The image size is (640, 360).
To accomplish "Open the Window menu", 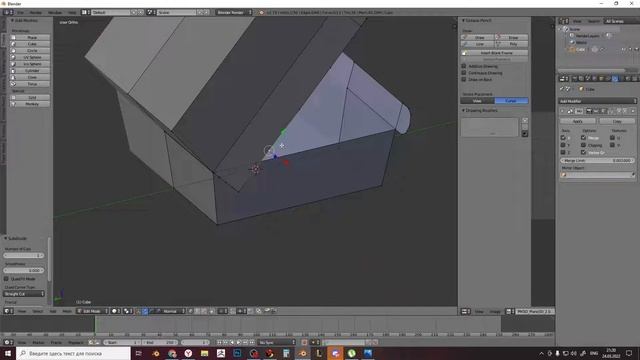I will tap(55, 12).
